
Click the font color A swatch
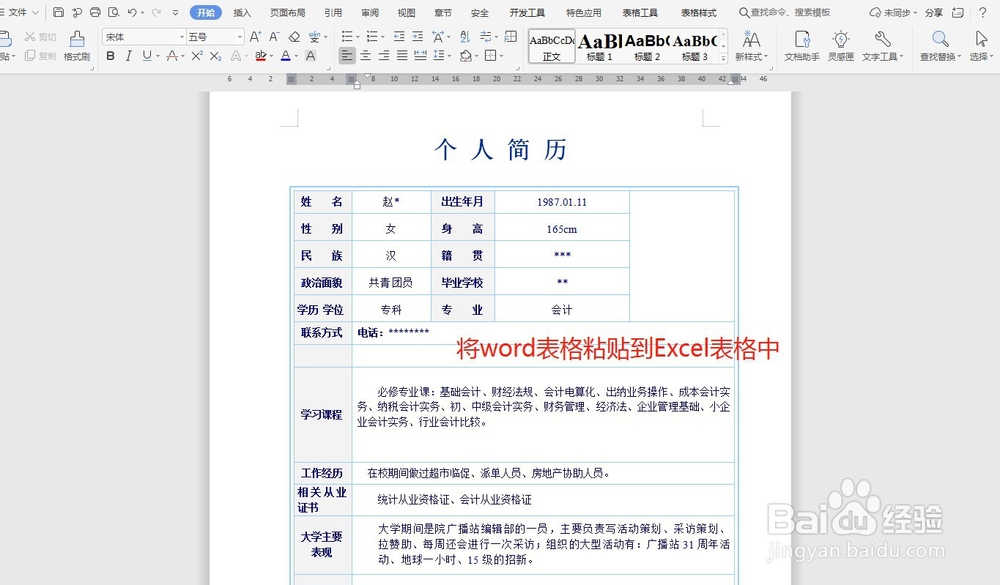point(286,56)
